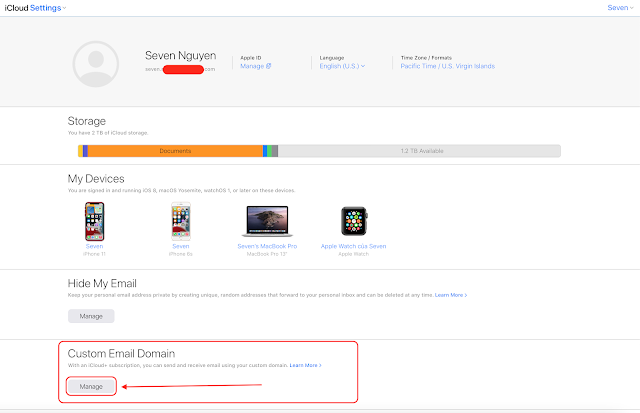Click the Custom Email Domain heading
This screenshot has height=413, width=640.
[x=121, y=353]
